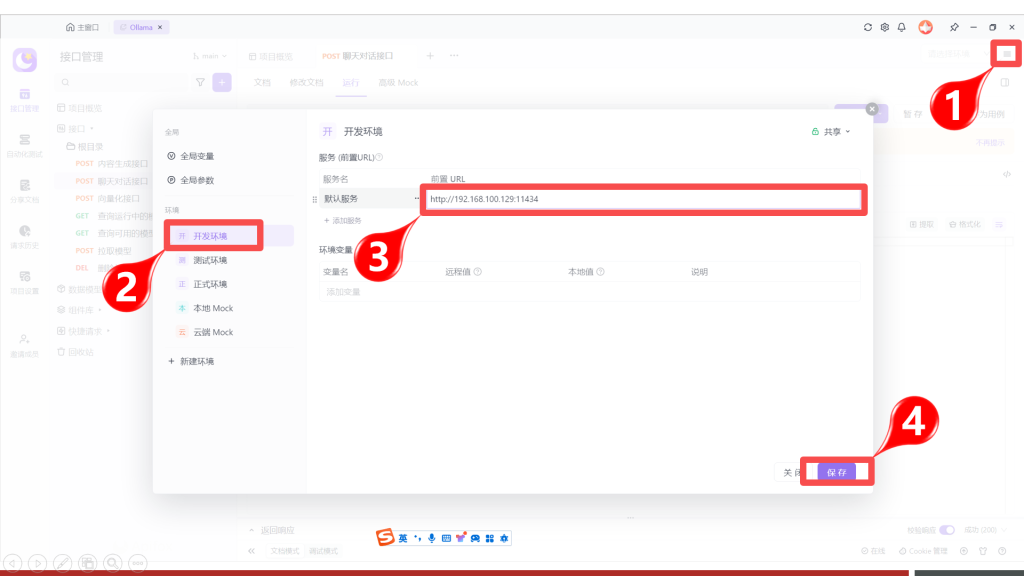
Task: Click 新建环境 to add an environment
Action: [197, 361]
